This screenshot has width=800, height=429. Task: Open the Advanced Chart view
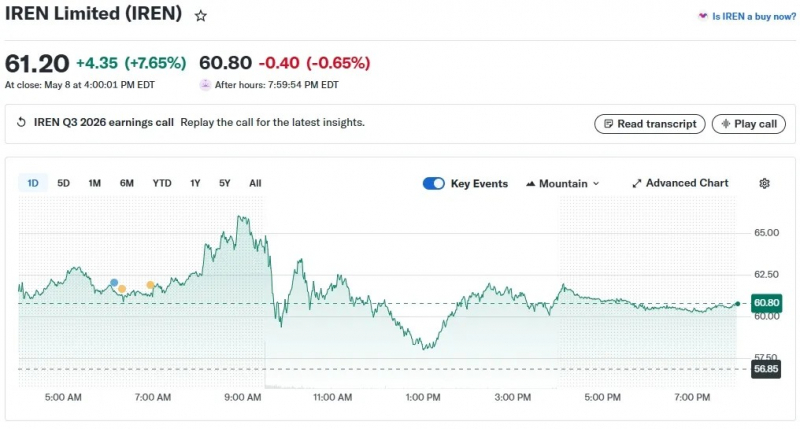pyautogui.click(x=680, y=183)
